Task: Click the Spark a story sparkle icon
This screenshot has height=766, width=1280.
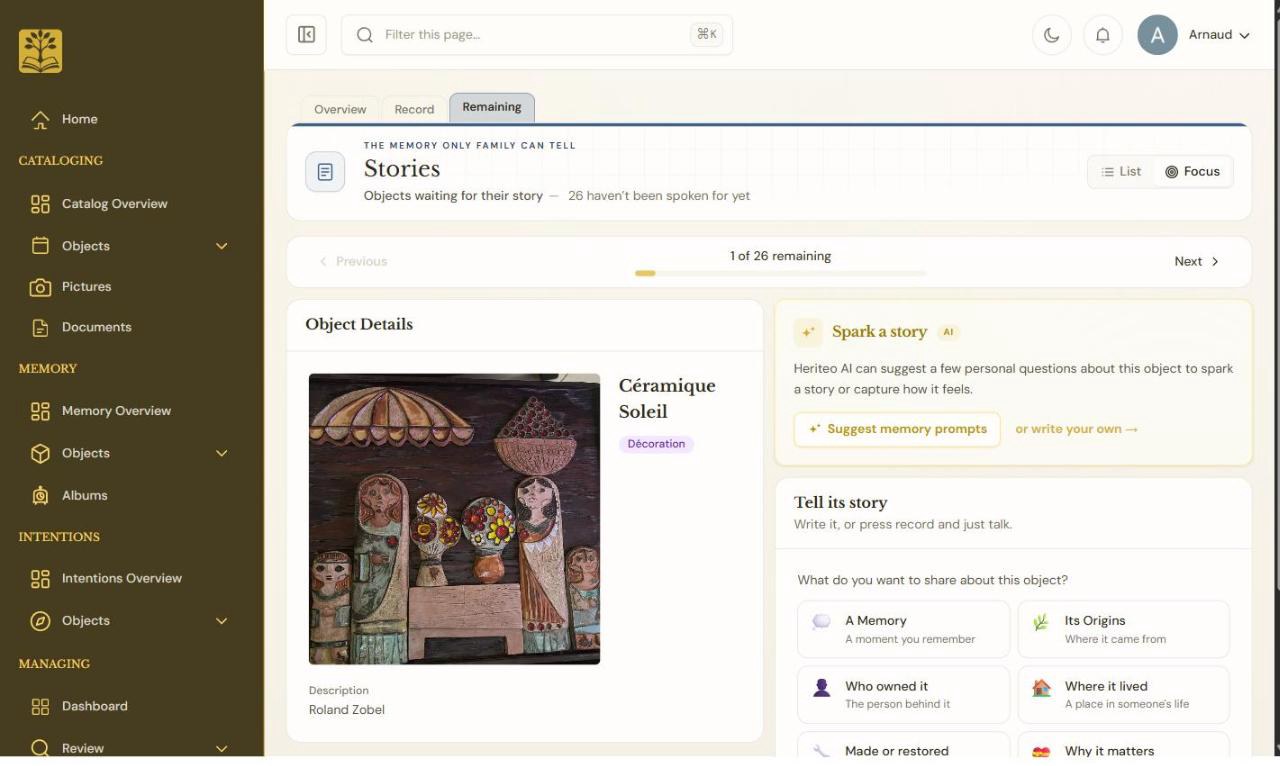Action: pyautogui.click(x=808, y=333)
